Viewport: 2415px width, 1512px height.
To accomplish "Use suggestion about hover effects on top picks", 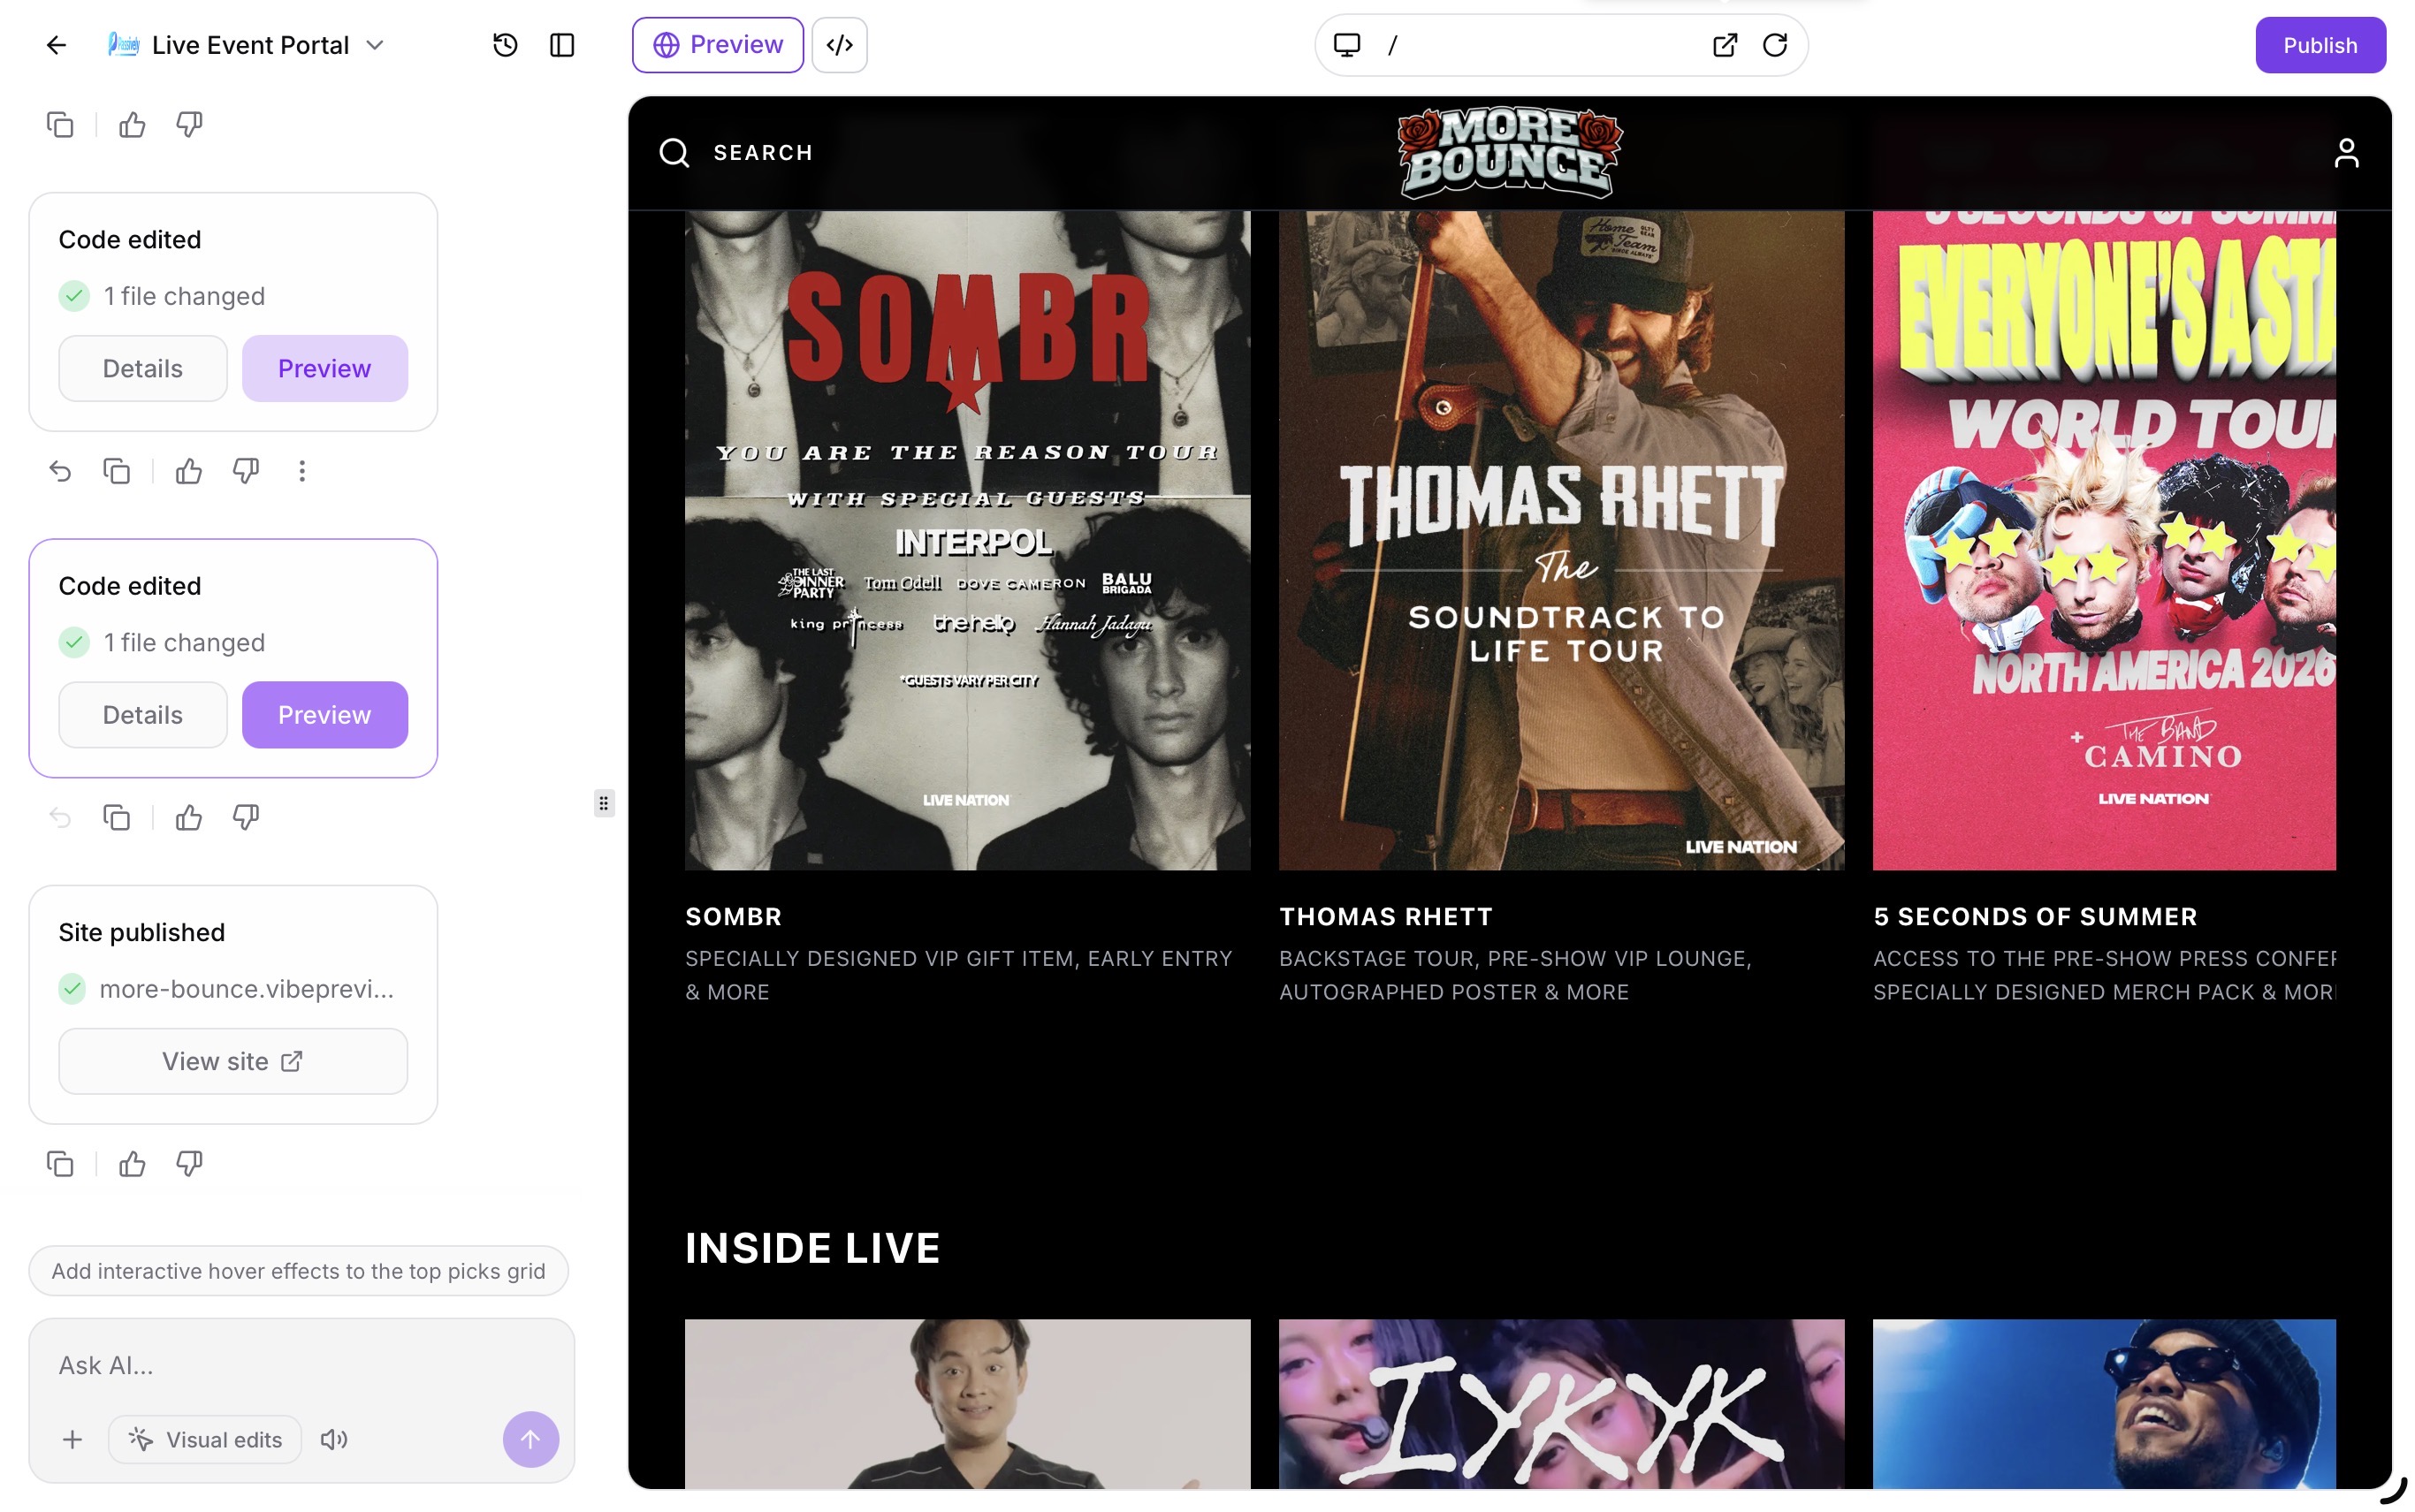I will [x=298, y=1271].
